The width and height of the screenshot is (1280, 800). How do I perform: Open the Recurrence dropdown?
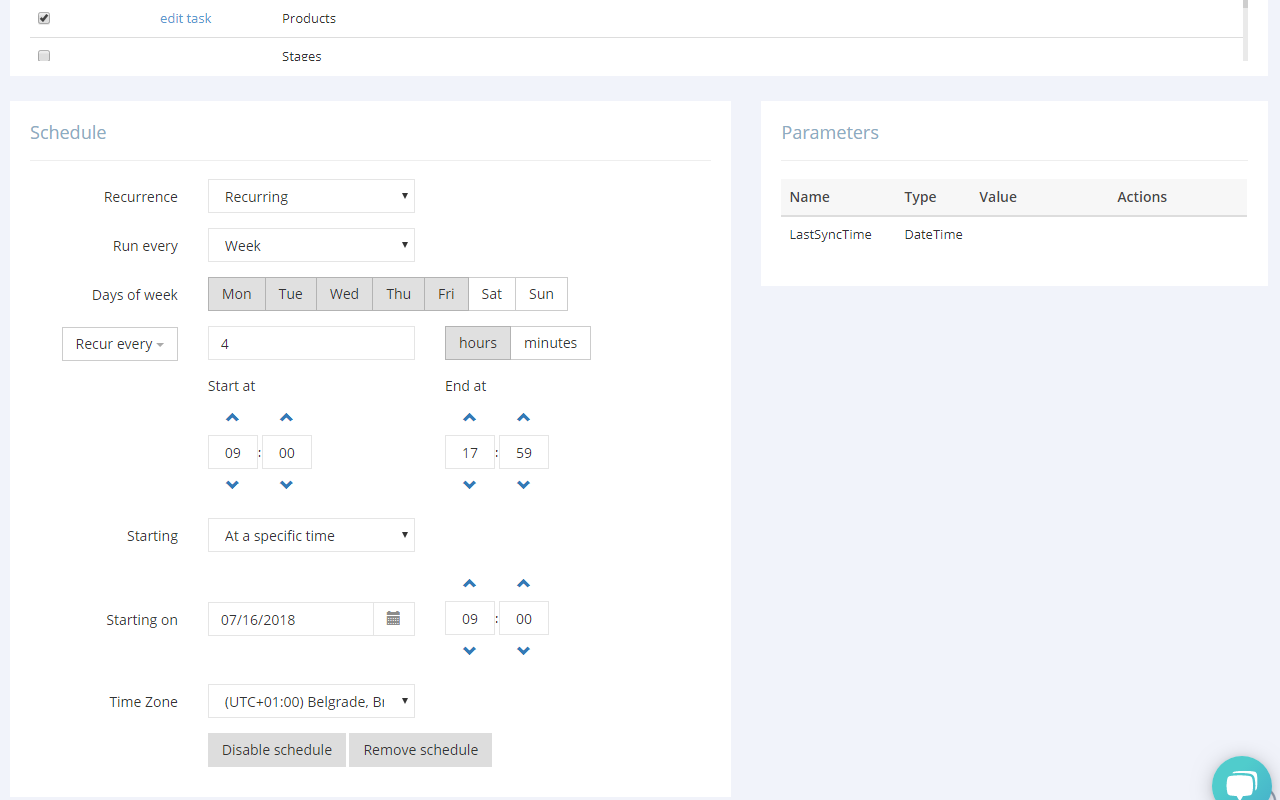311,197
